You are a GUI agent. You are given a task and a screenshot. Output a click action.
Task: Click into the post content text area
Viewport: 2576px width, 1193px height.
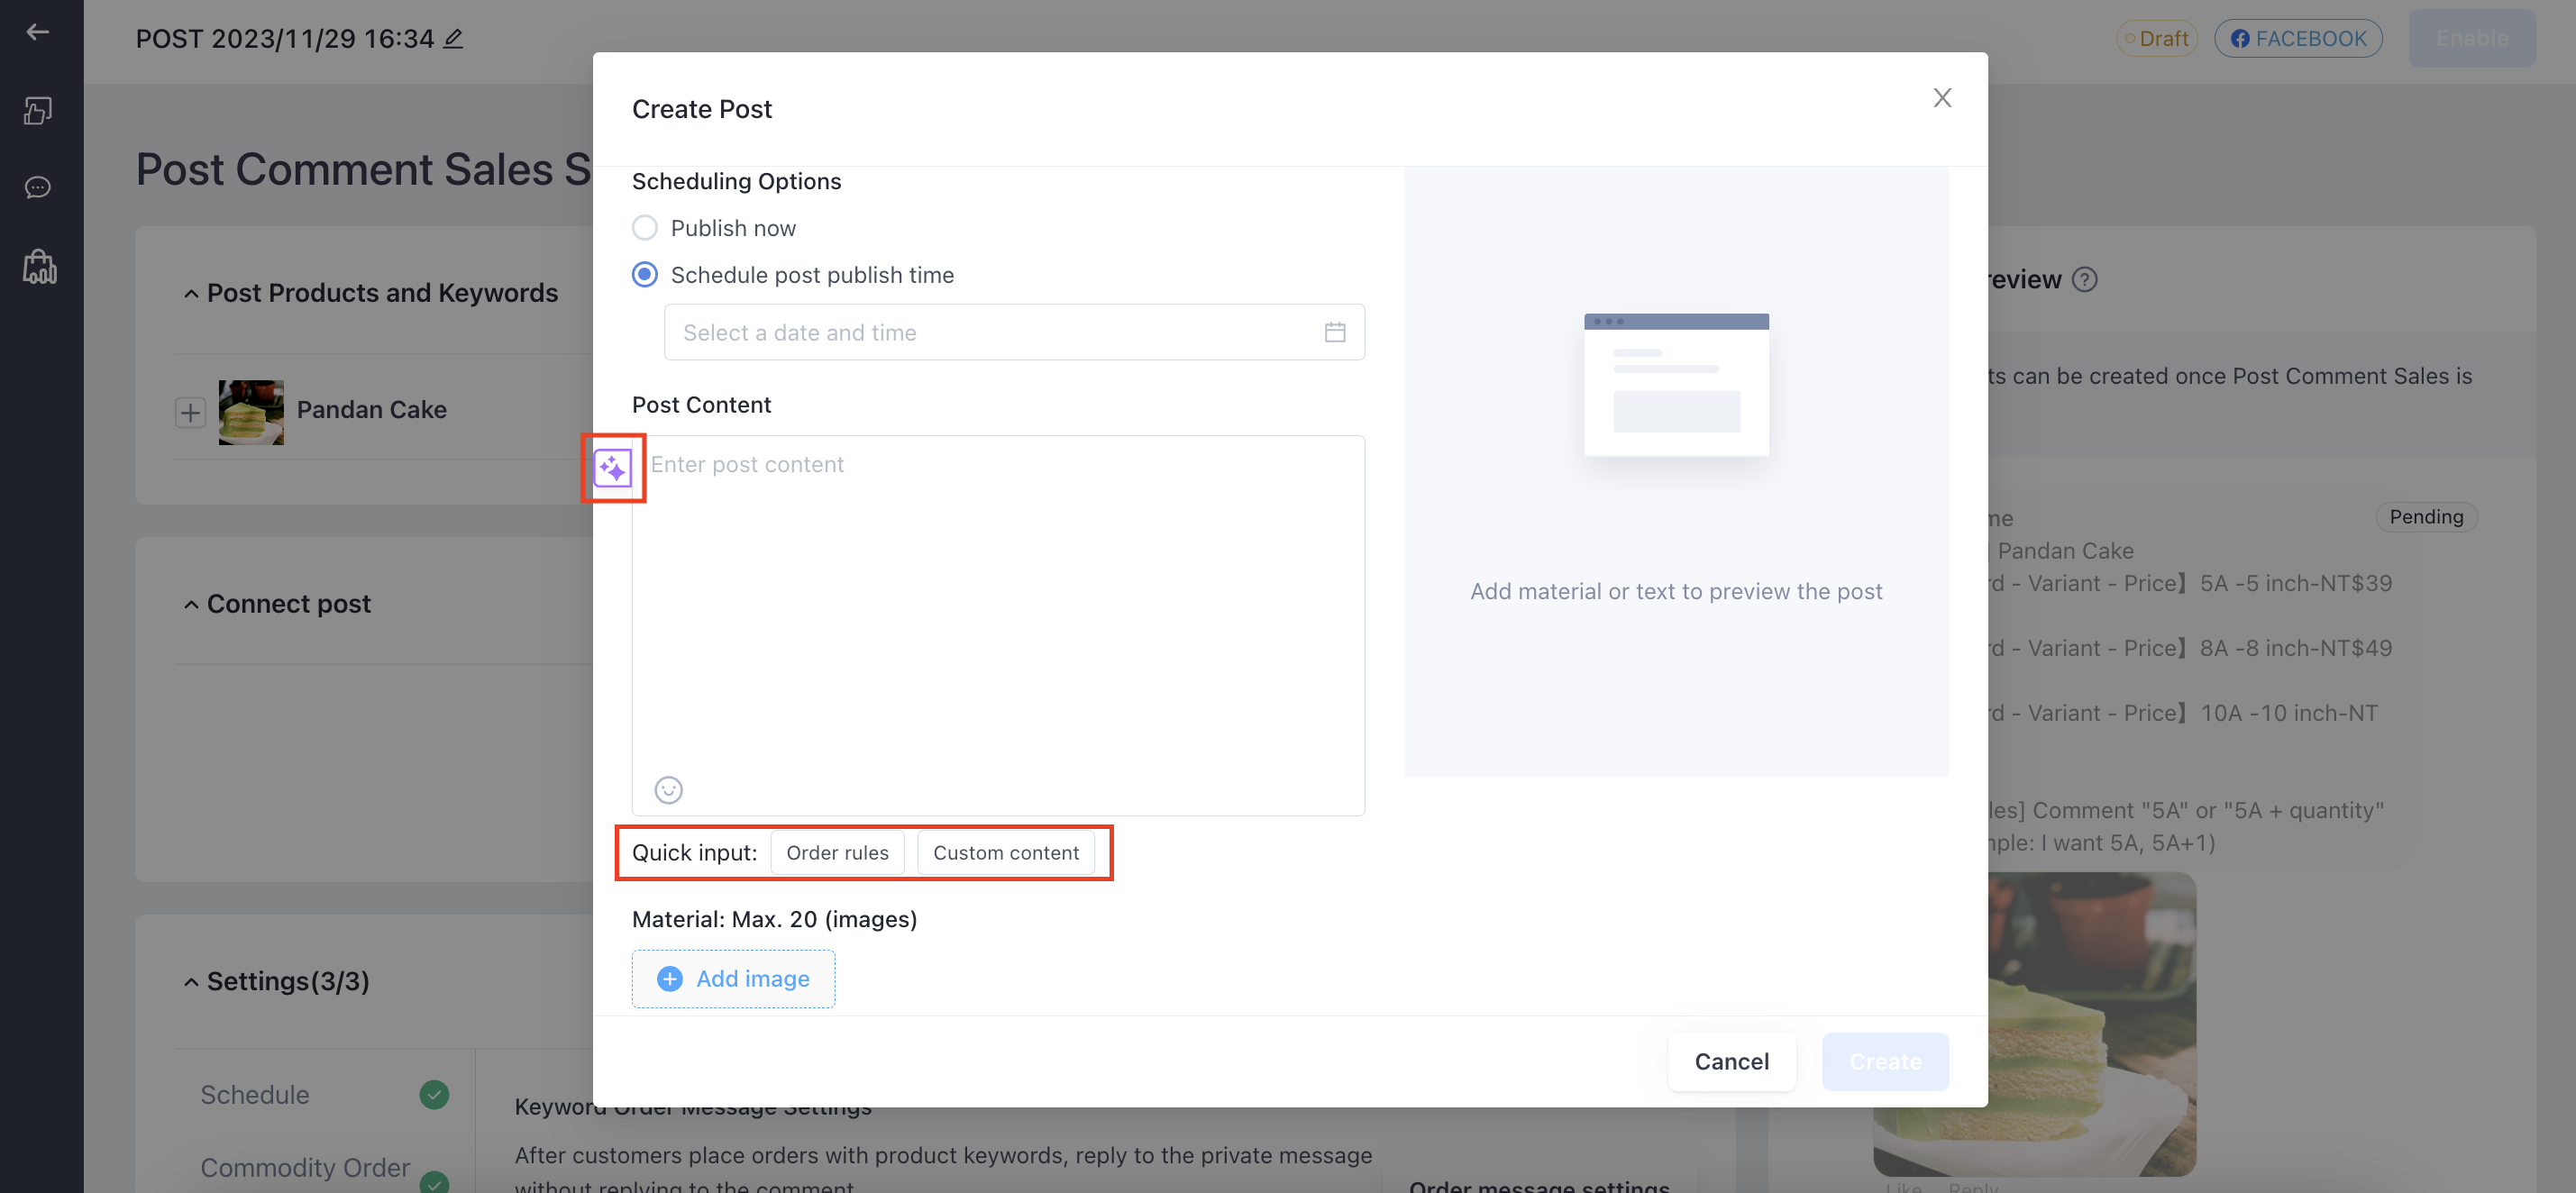coord(998,625)
